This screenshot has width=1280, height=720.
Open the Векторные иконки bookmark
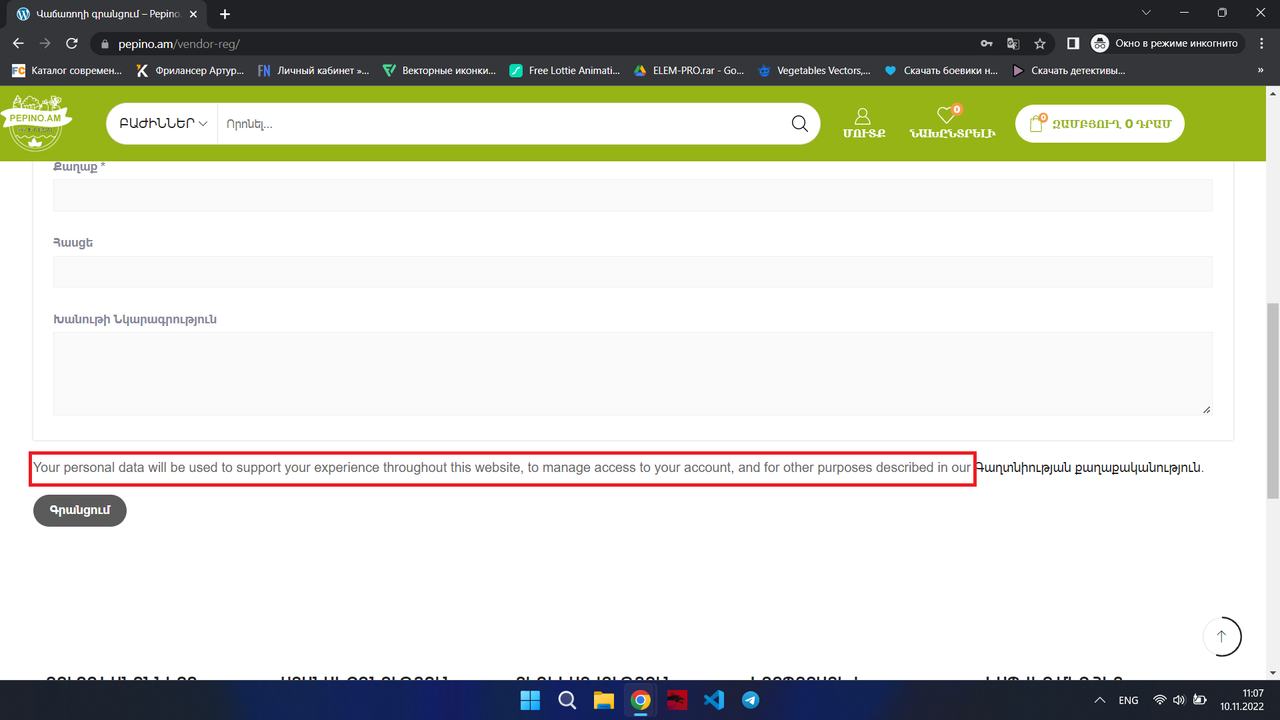point(440,71)
